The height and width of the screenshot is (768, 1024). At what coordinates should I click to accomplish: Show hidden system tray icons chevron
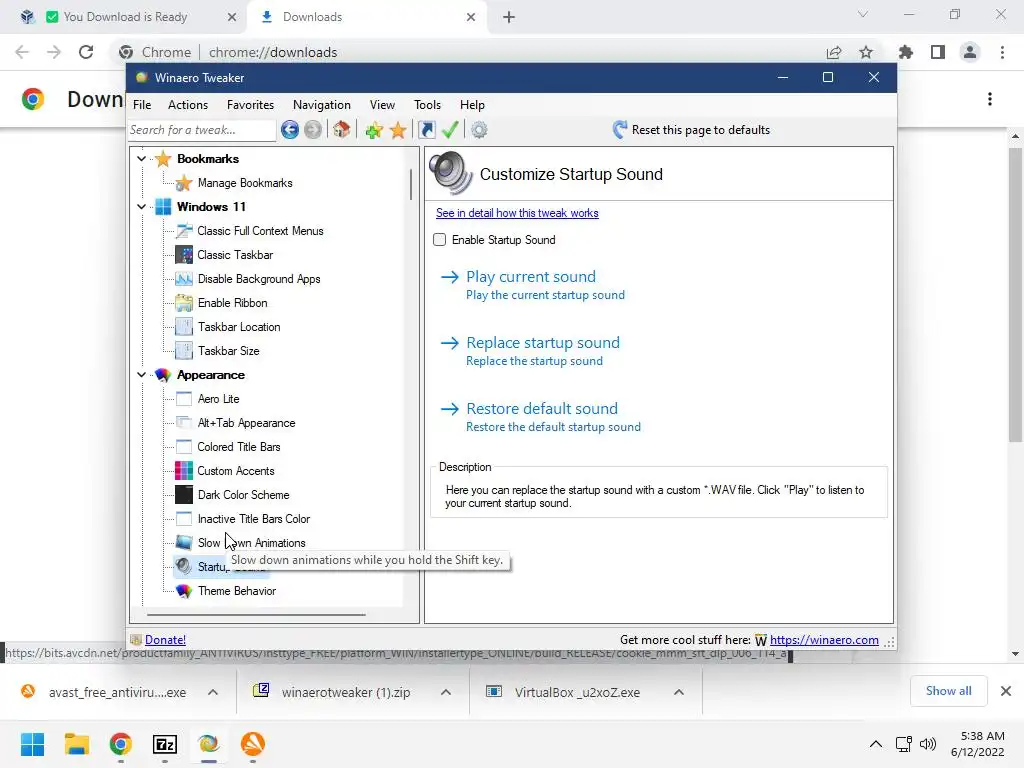[x=876, y=744]
